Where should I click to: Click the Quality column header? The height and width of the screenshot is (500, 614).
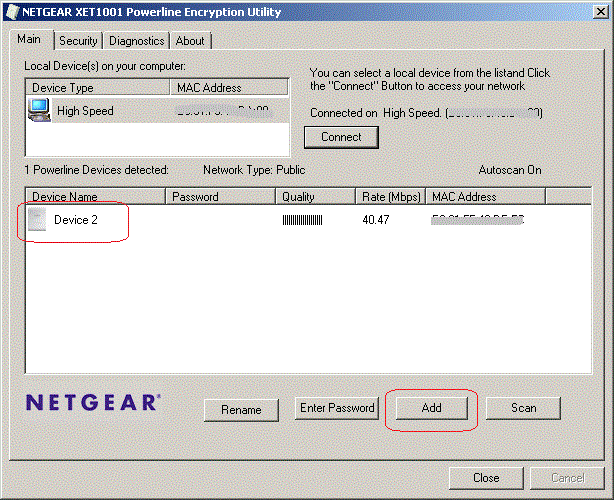316,196
